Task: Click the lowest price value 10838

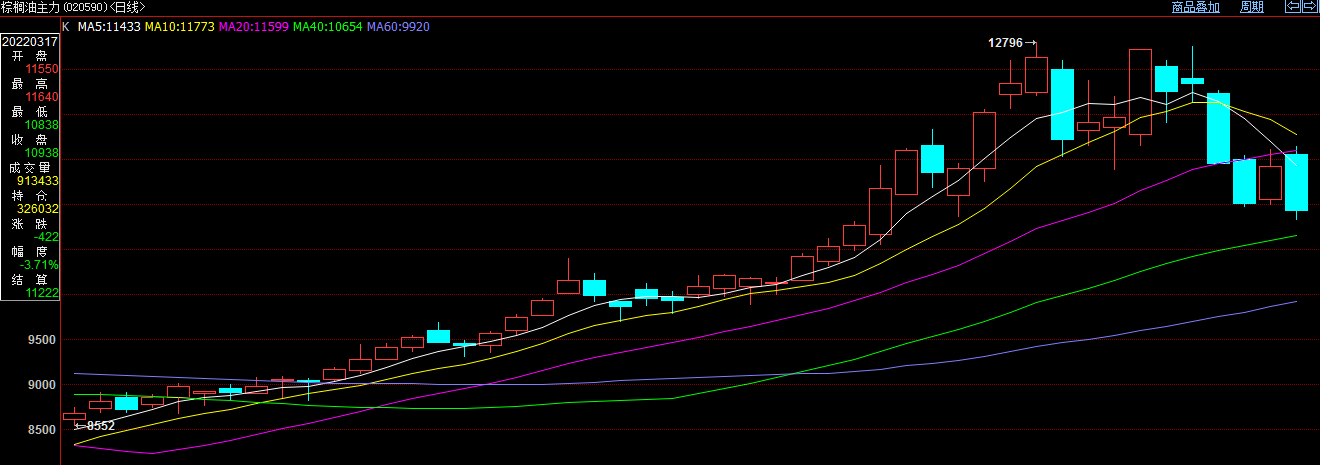Action: [43, 125]
